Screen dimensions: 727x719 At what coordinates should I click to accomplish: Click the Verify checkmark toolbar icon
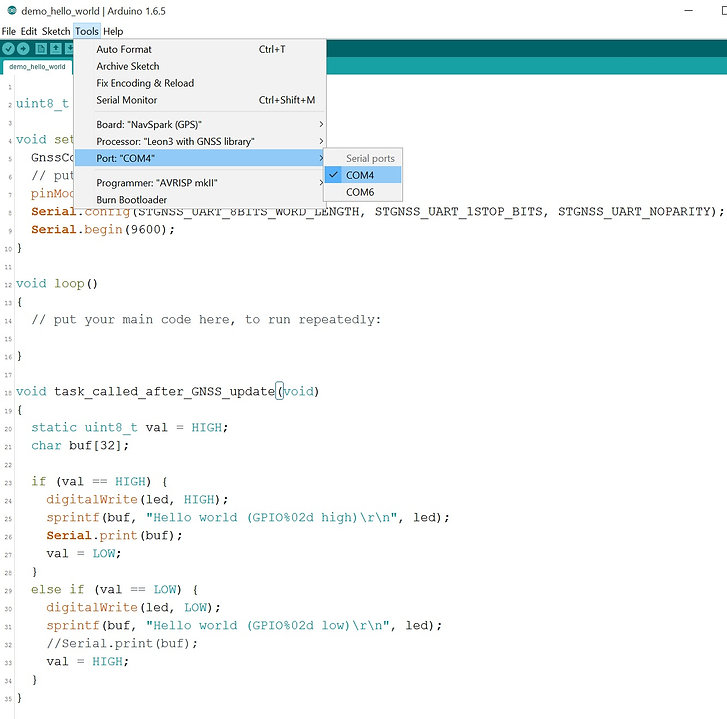click(8, 48)
